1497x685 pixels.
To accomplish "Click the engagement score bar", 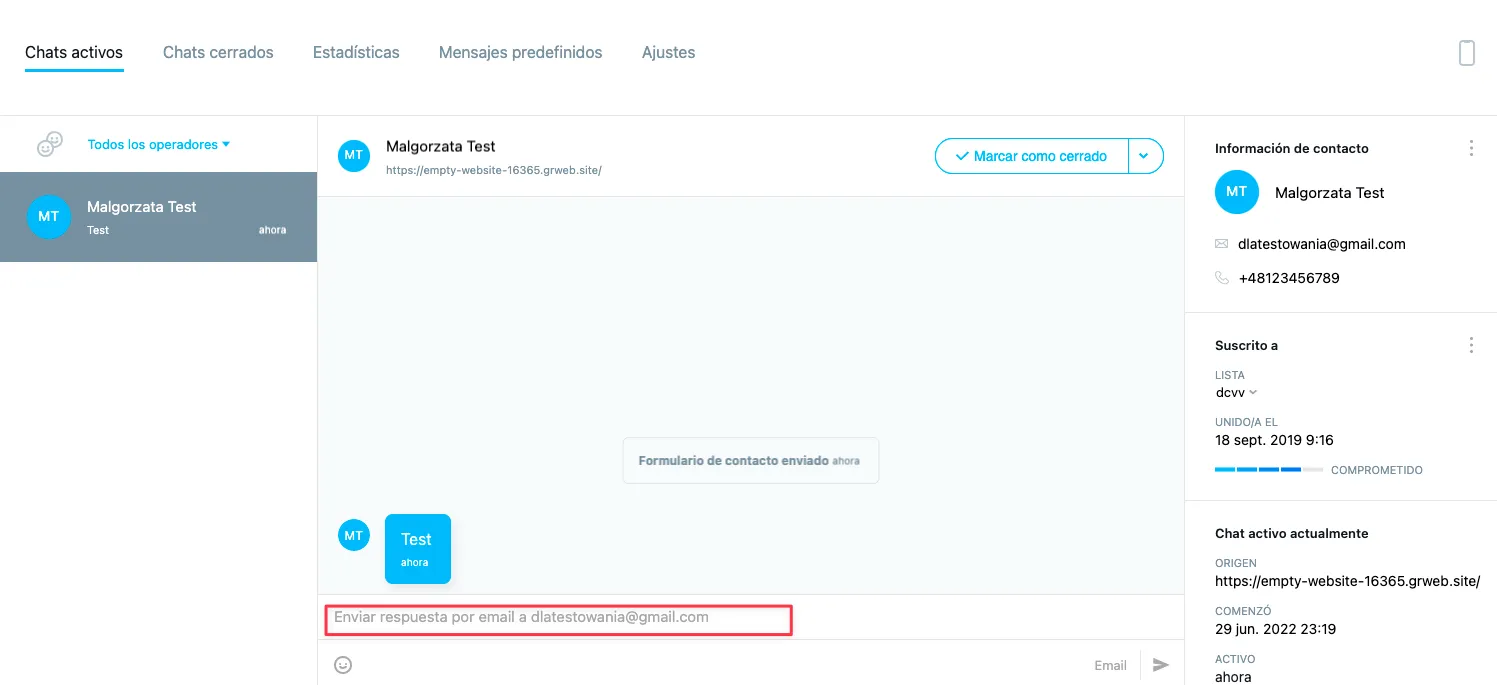I will pyautogui.click(x=1269, y=469).
